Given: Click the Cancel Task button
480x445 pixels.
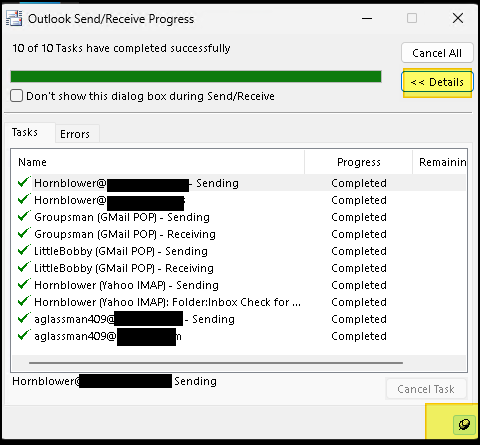Looking at the screenshot, I should (426, 389).
